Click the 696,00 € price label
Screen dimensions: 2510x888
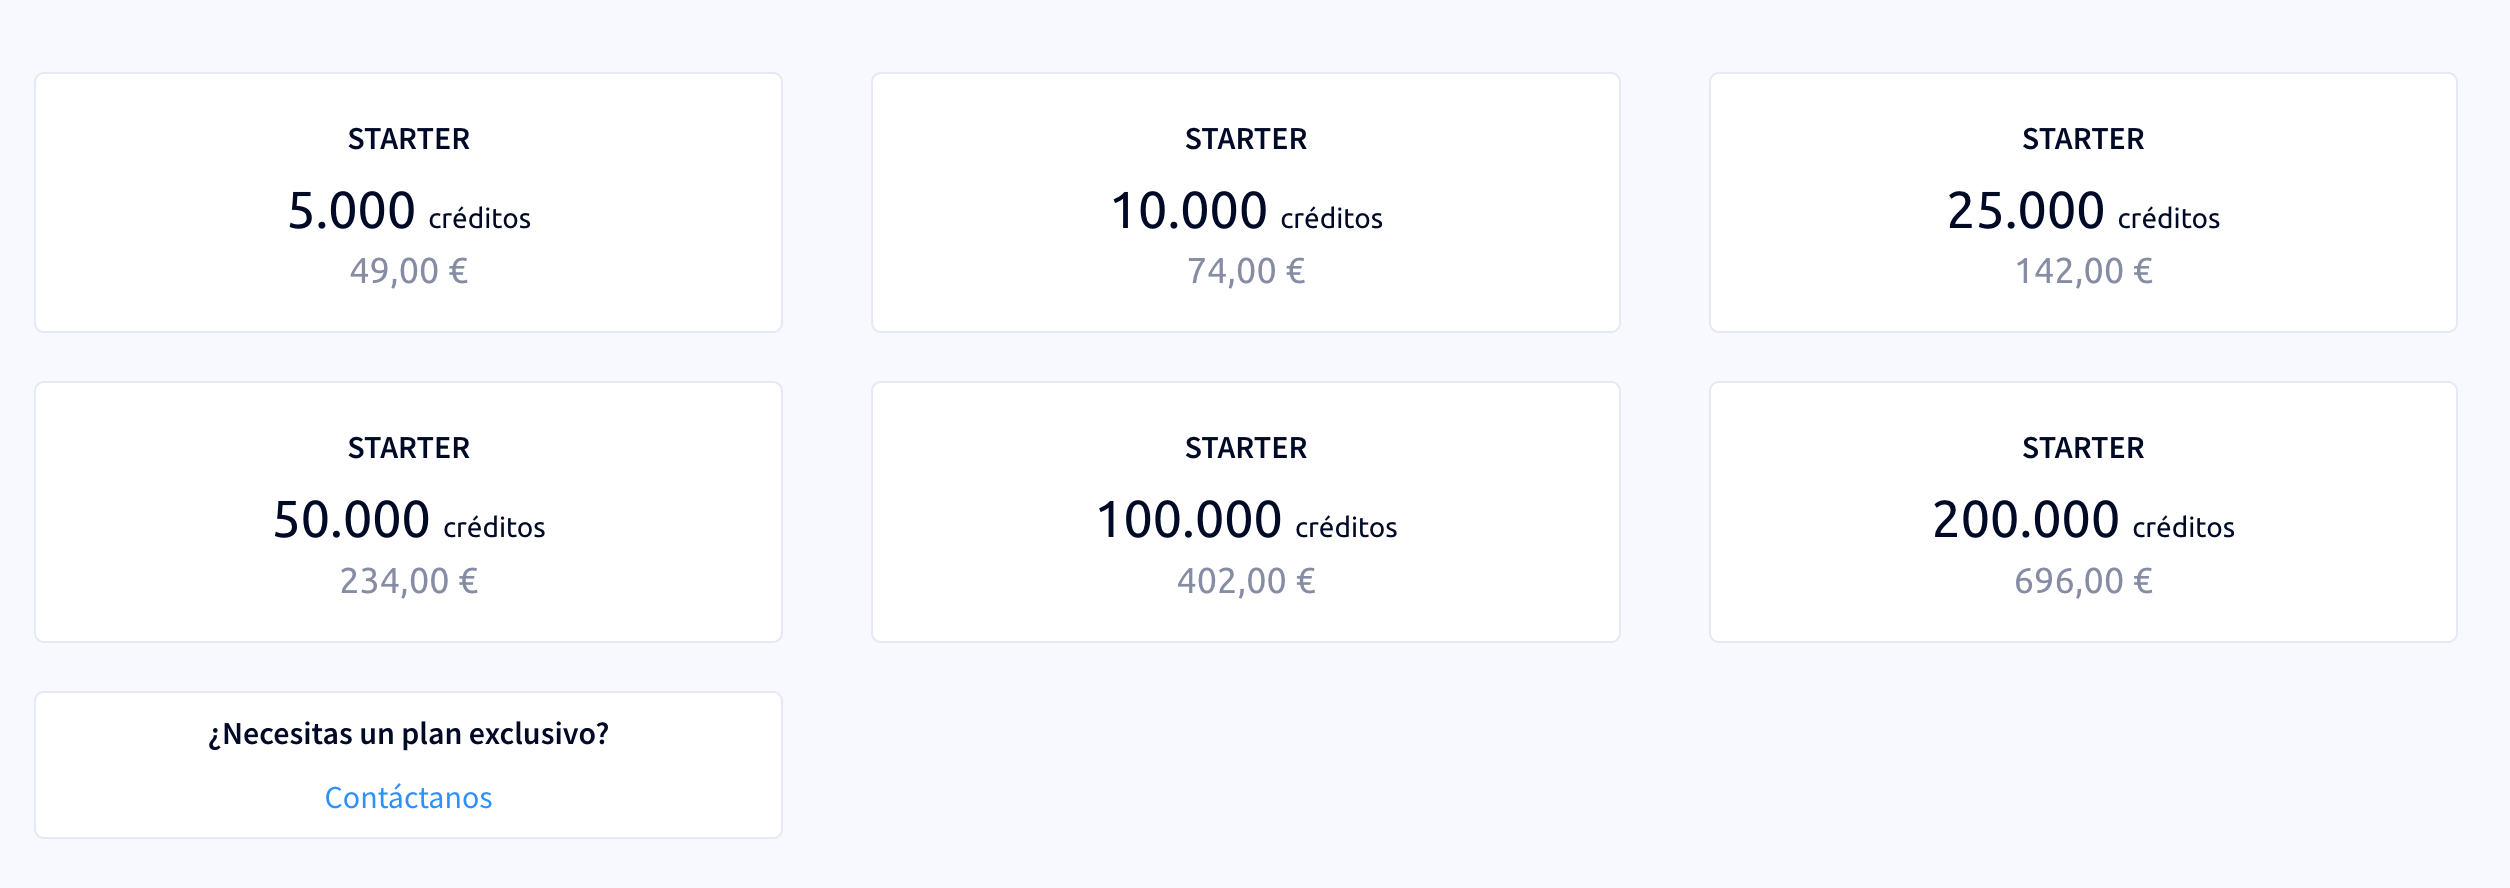[x=2083, y=581]
